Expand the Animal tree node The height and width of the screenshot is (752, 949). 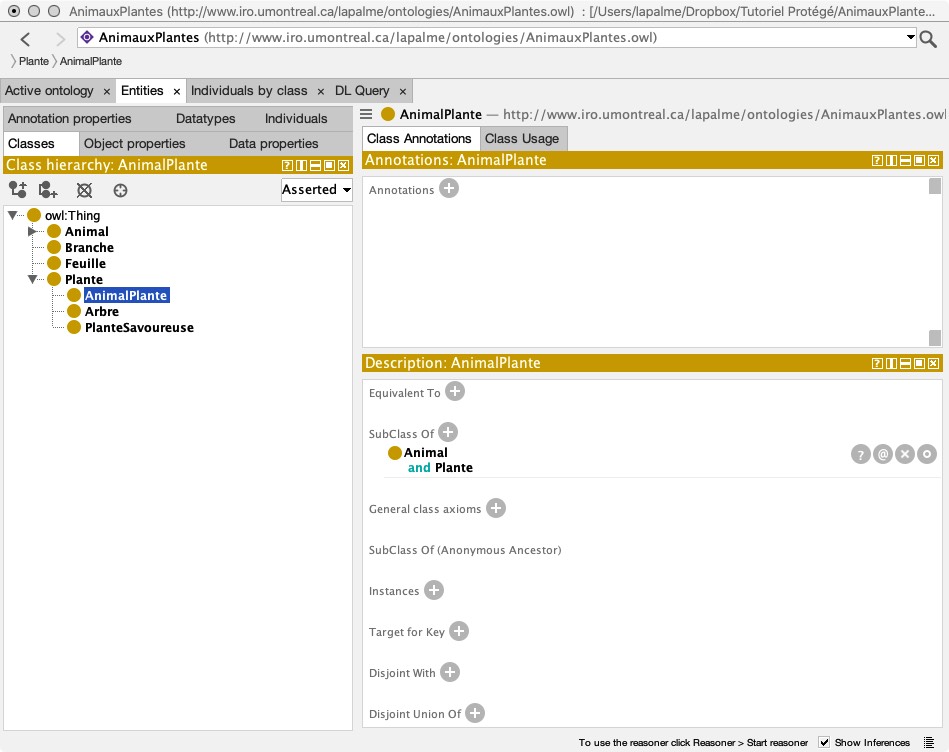pos(33,232)
